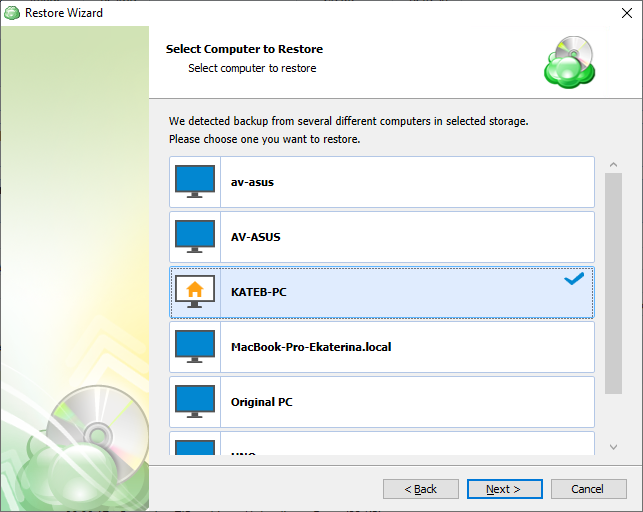Click the AV-ASUS uppercase monitor icon

(195, 237)
